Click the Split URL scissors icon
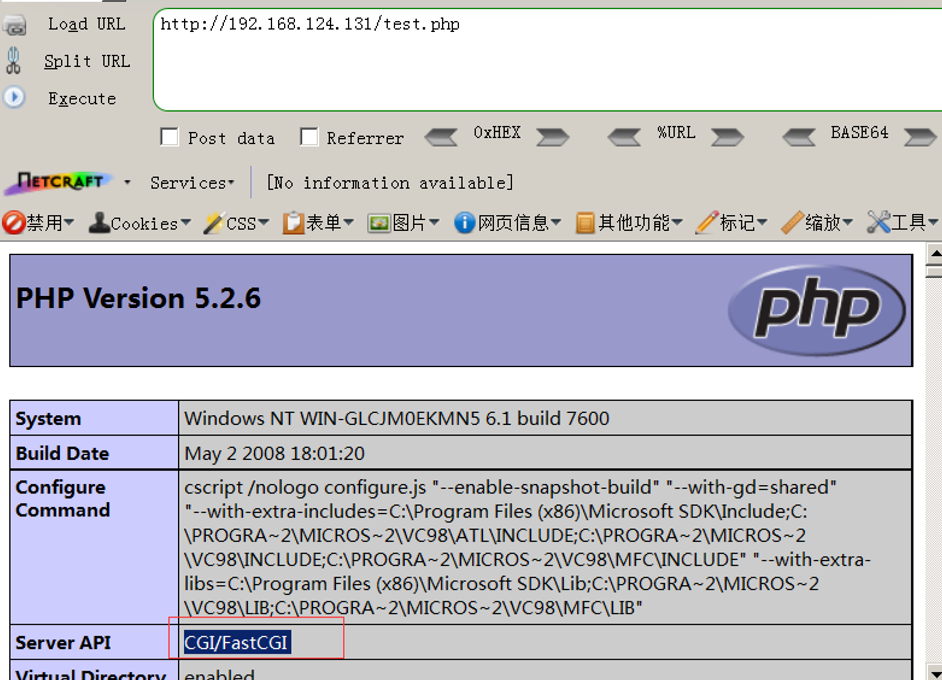 coord(13,61)
